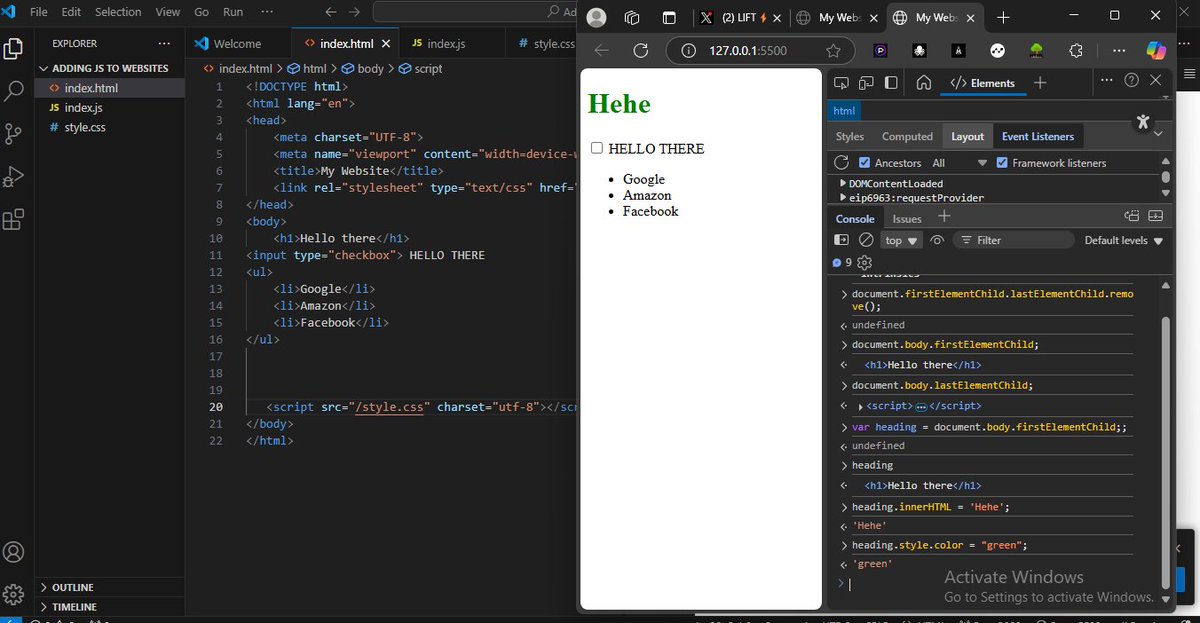
Task: Open the Issues drawer tab
Action: [907, 218]
